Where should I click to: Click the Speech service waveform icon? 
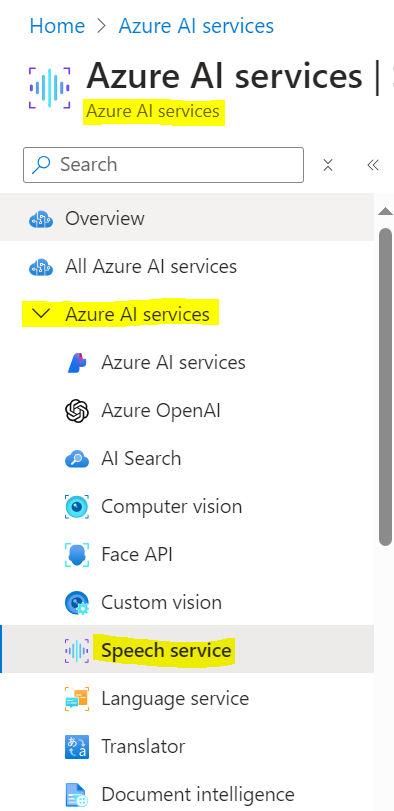tap(77, 650)
